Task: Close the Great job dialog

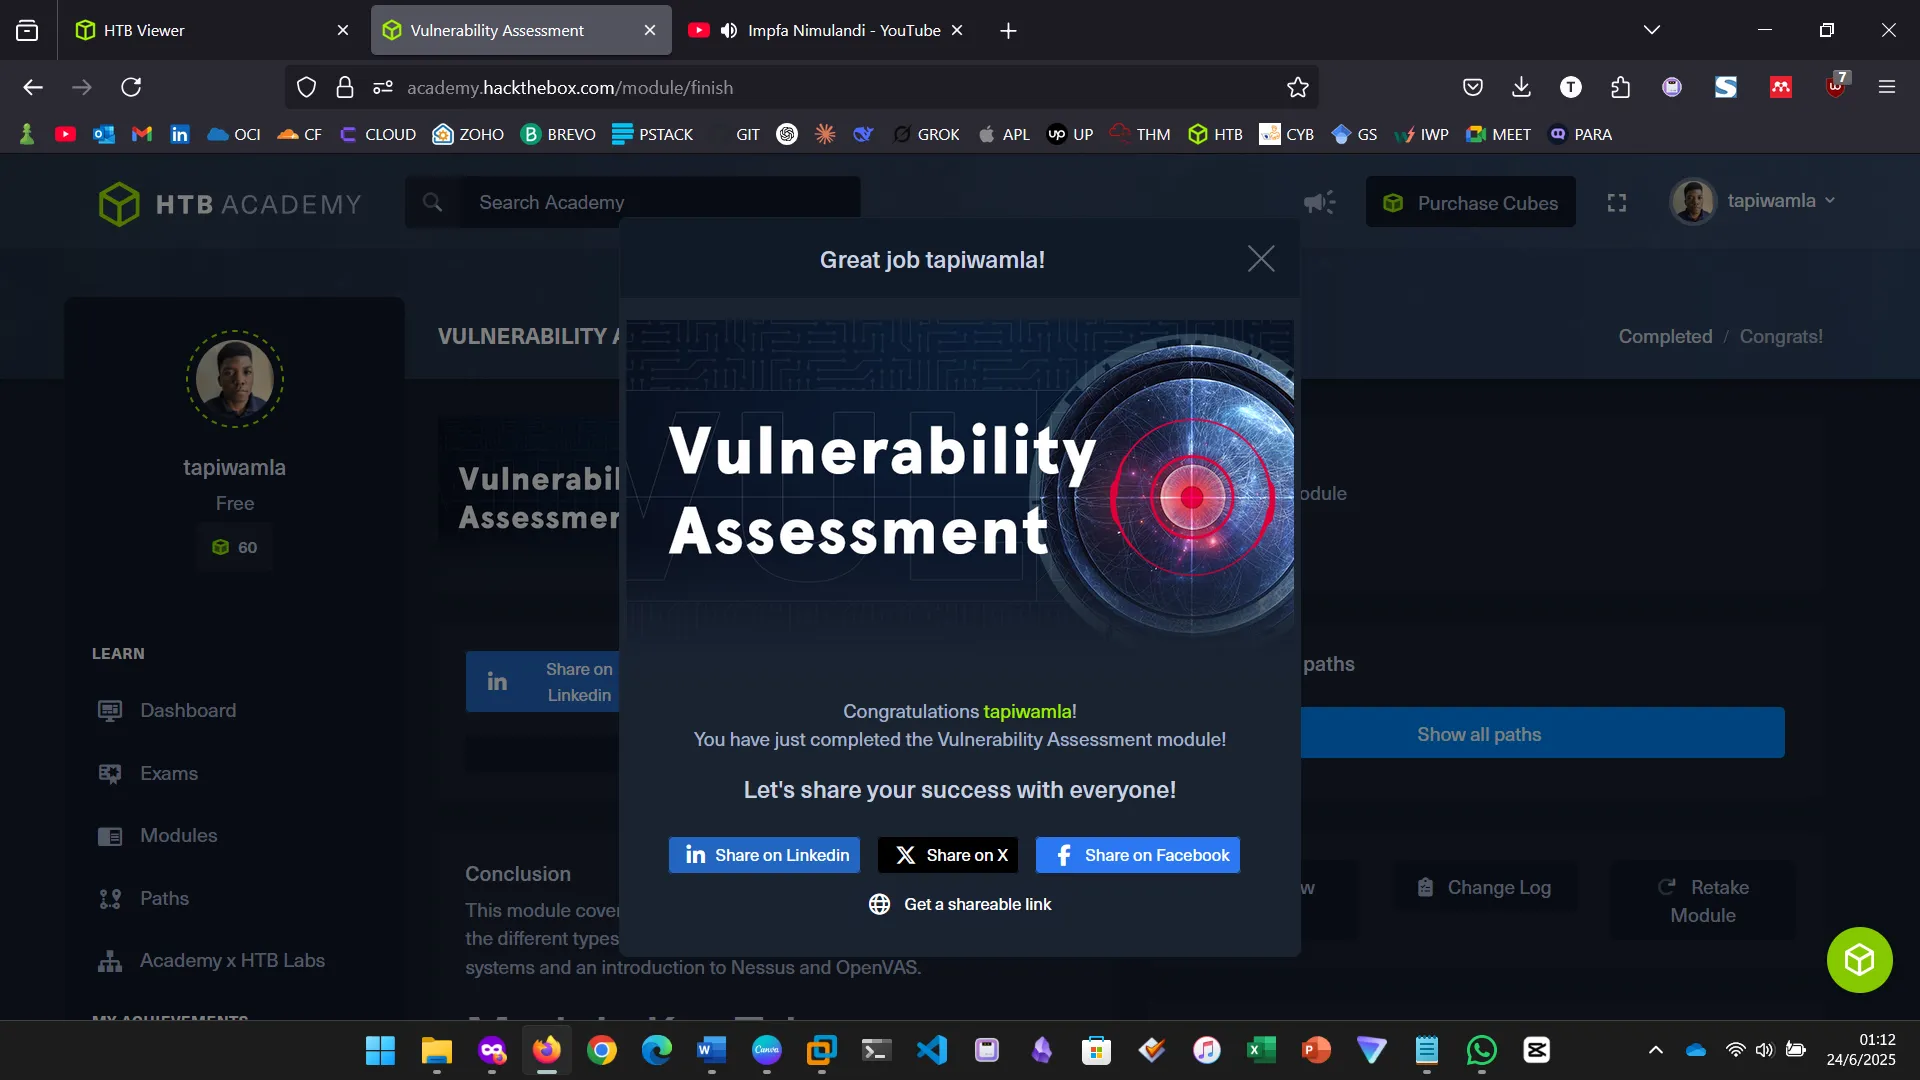Action: (1261, 259)
